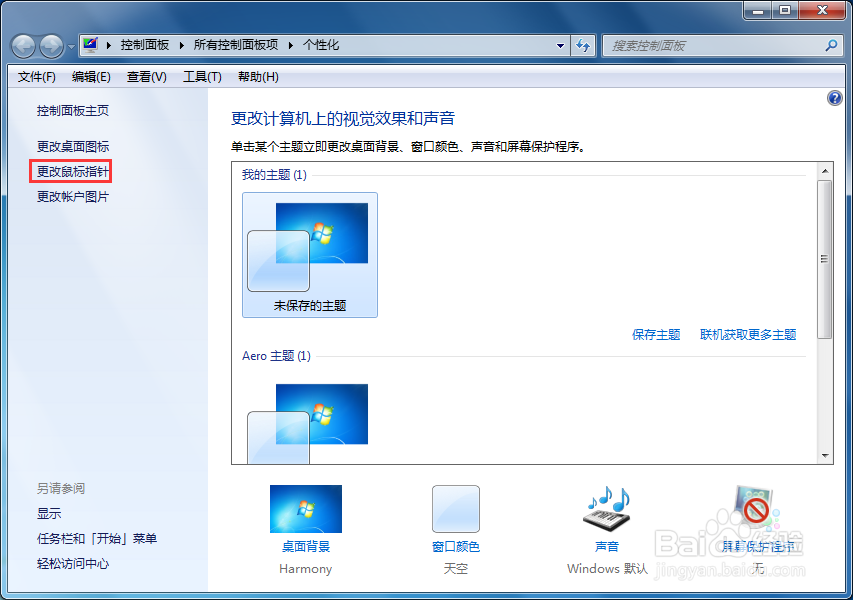Click the Help question mark icon

tap(835, 97)
